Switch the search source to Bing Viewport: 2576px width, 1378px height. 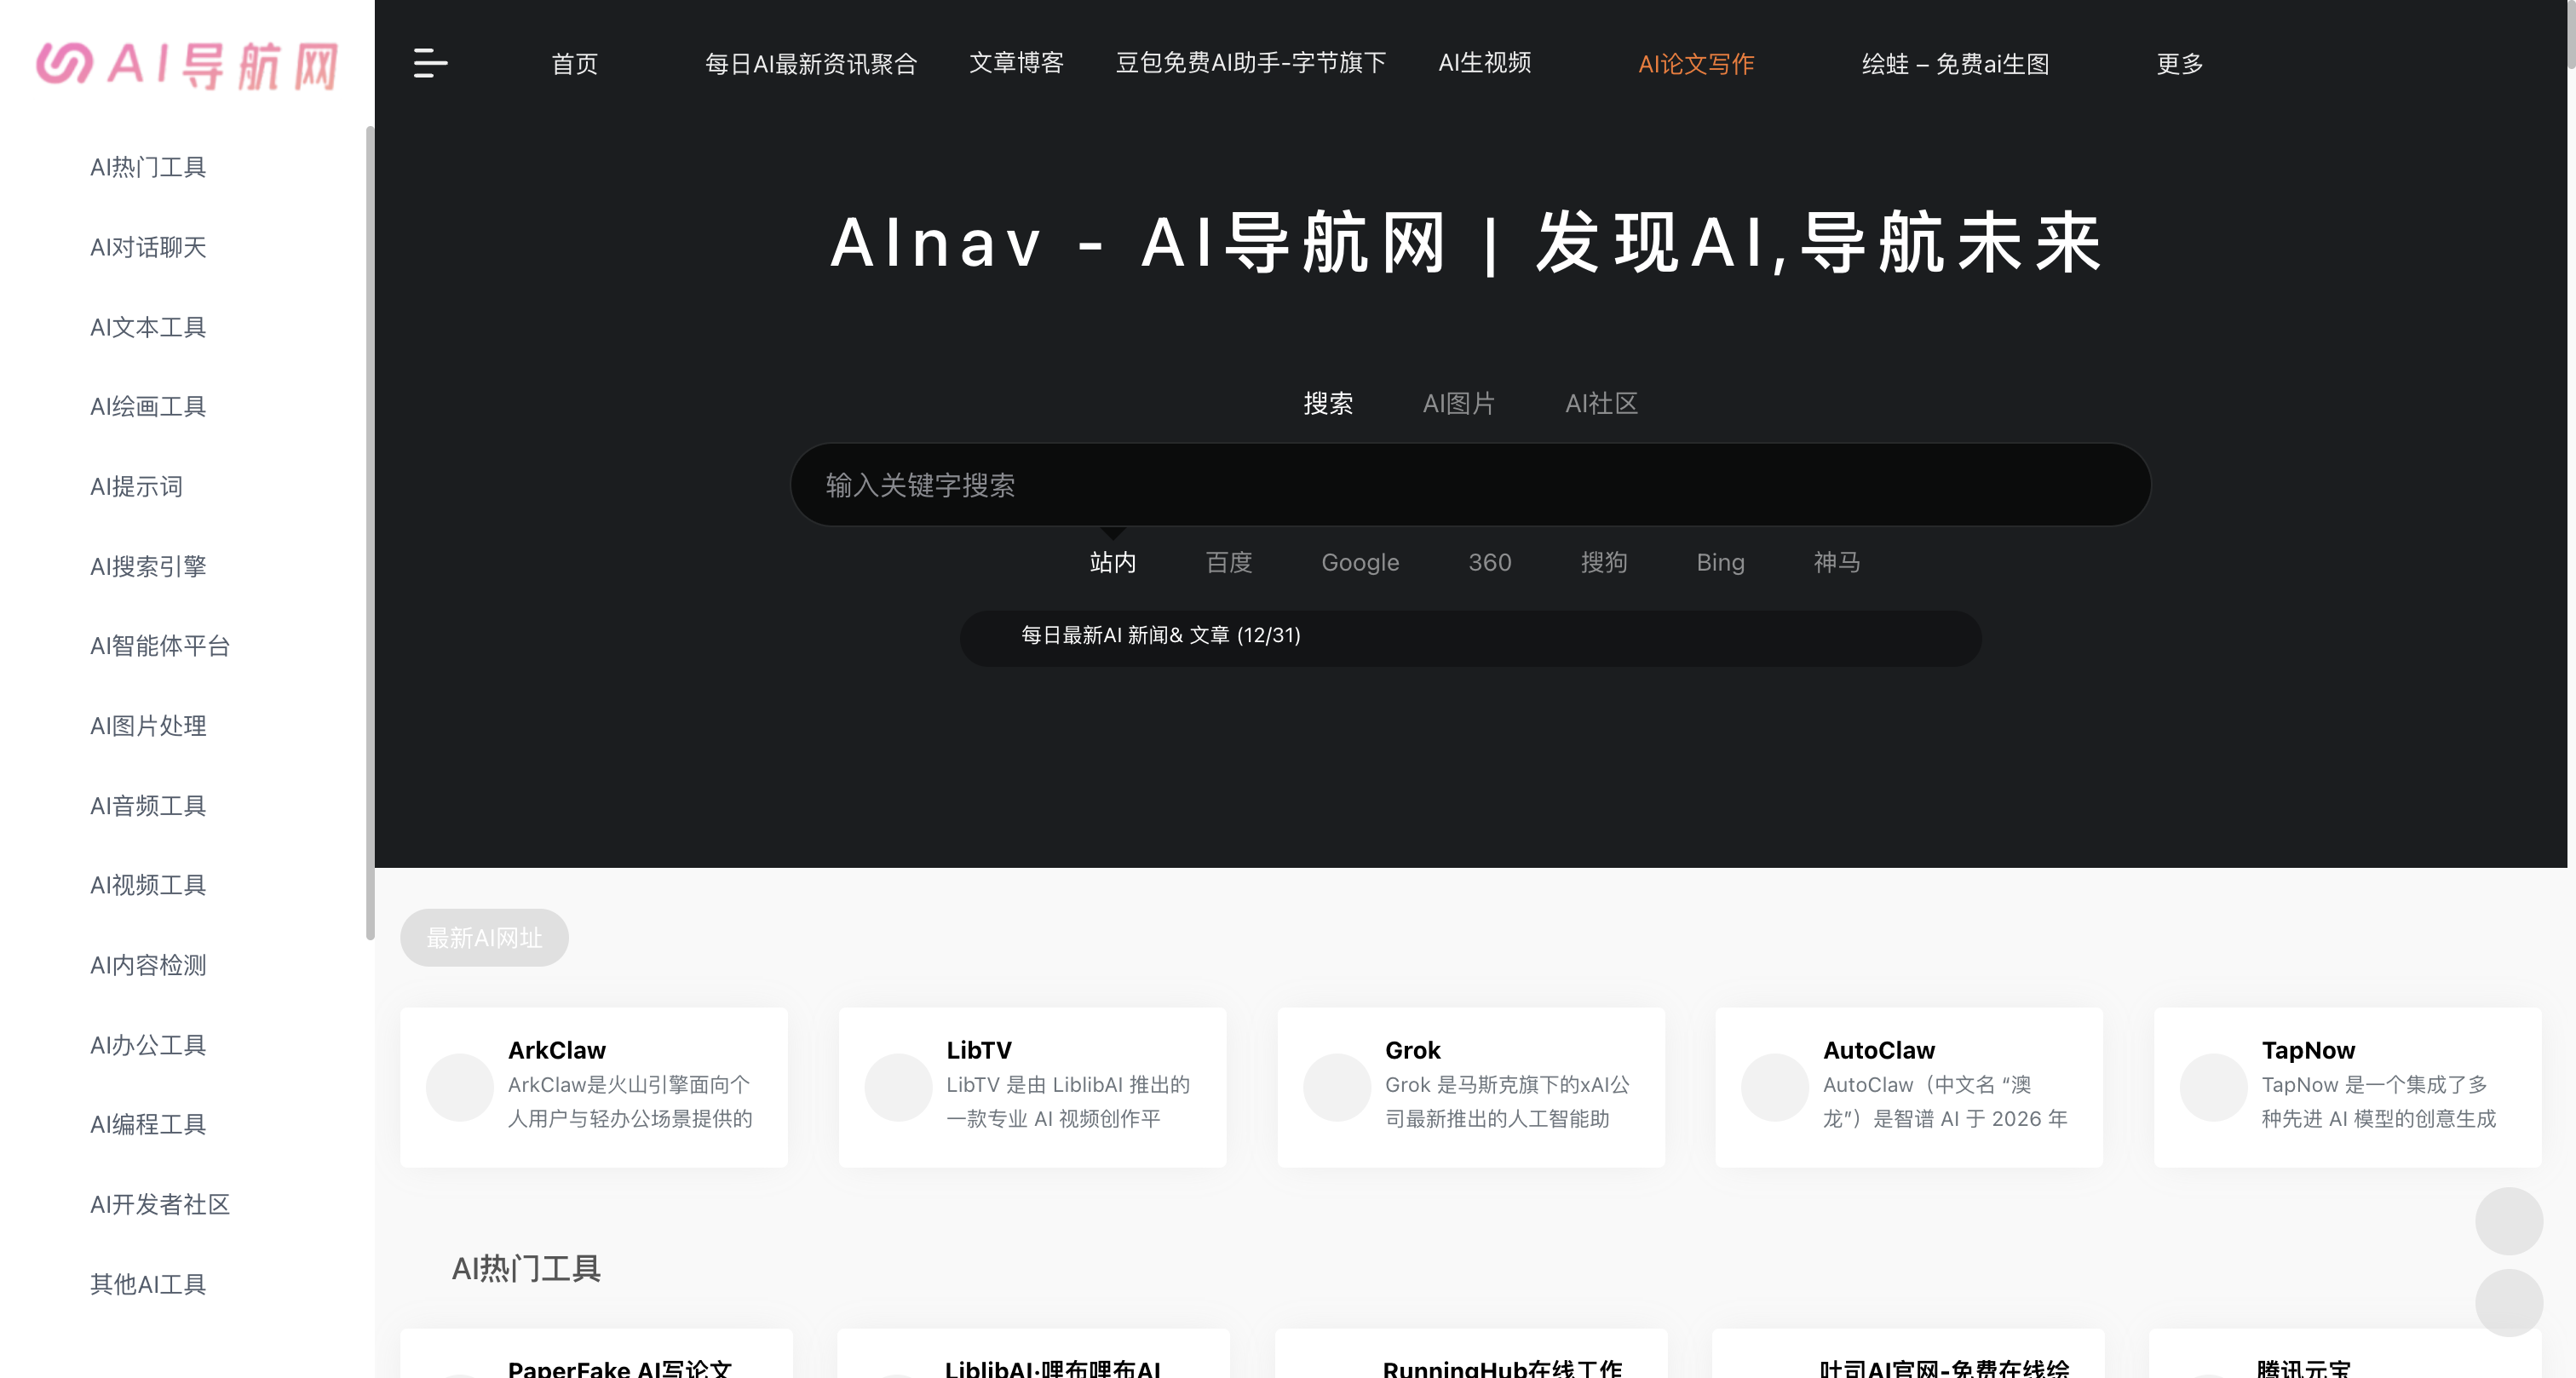(1720, 562)
